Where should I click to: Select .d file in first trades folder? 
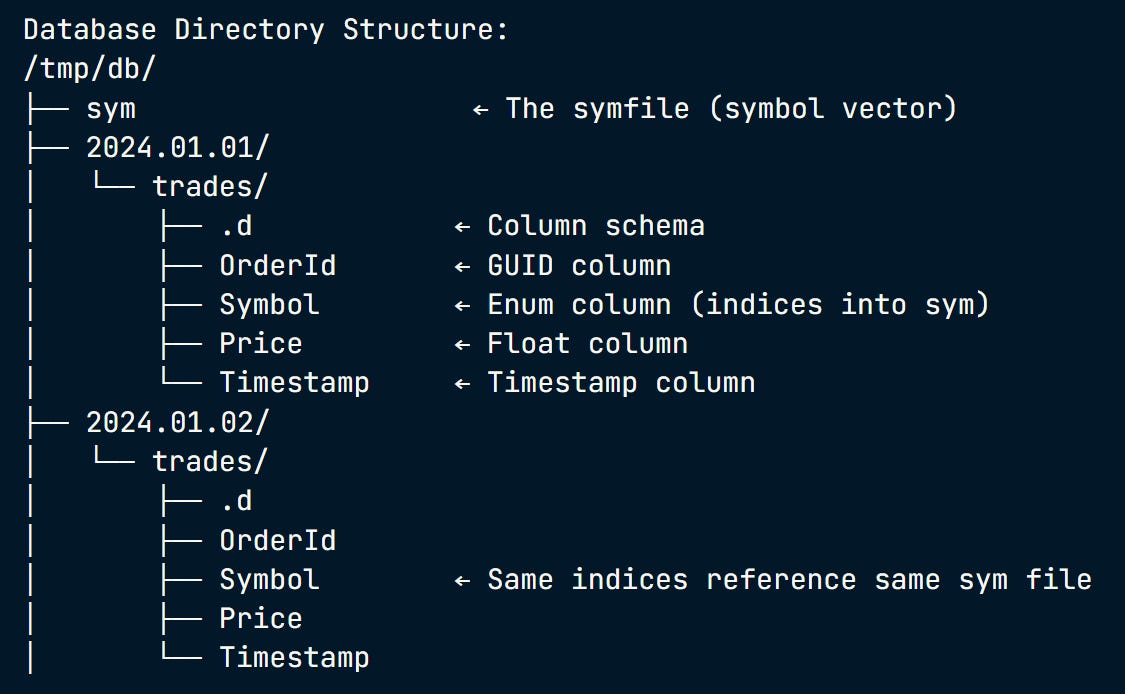pyautogui.click(x=236, y=226)
